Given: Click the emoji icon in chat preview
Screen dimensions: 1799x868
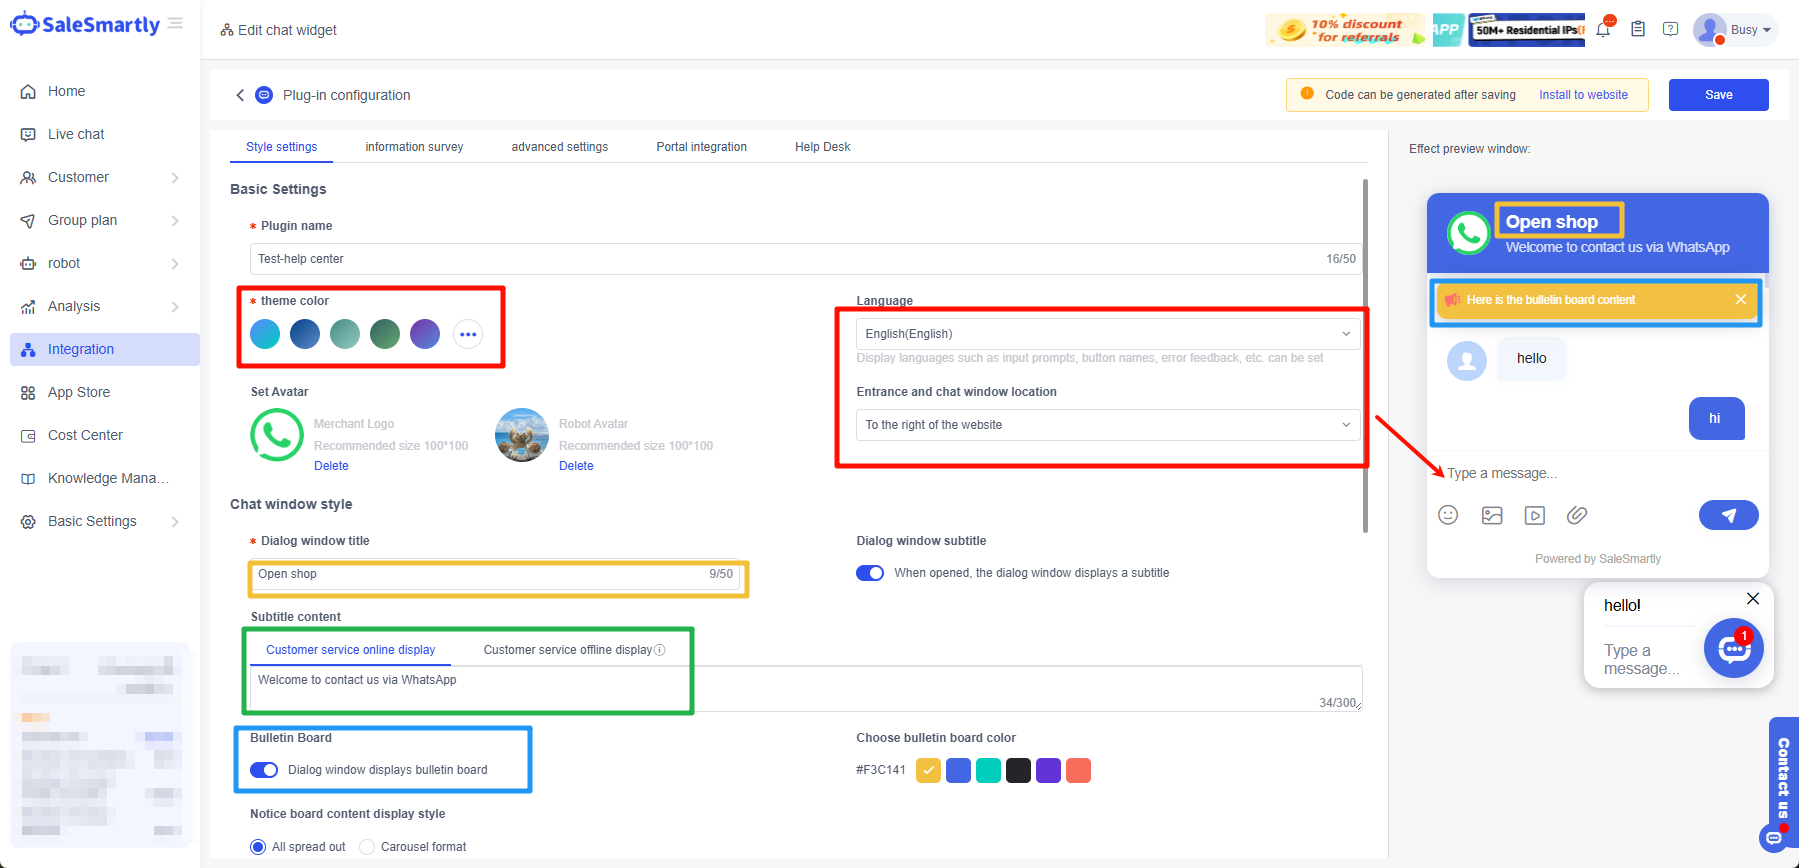Looking at the screenshot, I should (1447, 515).
